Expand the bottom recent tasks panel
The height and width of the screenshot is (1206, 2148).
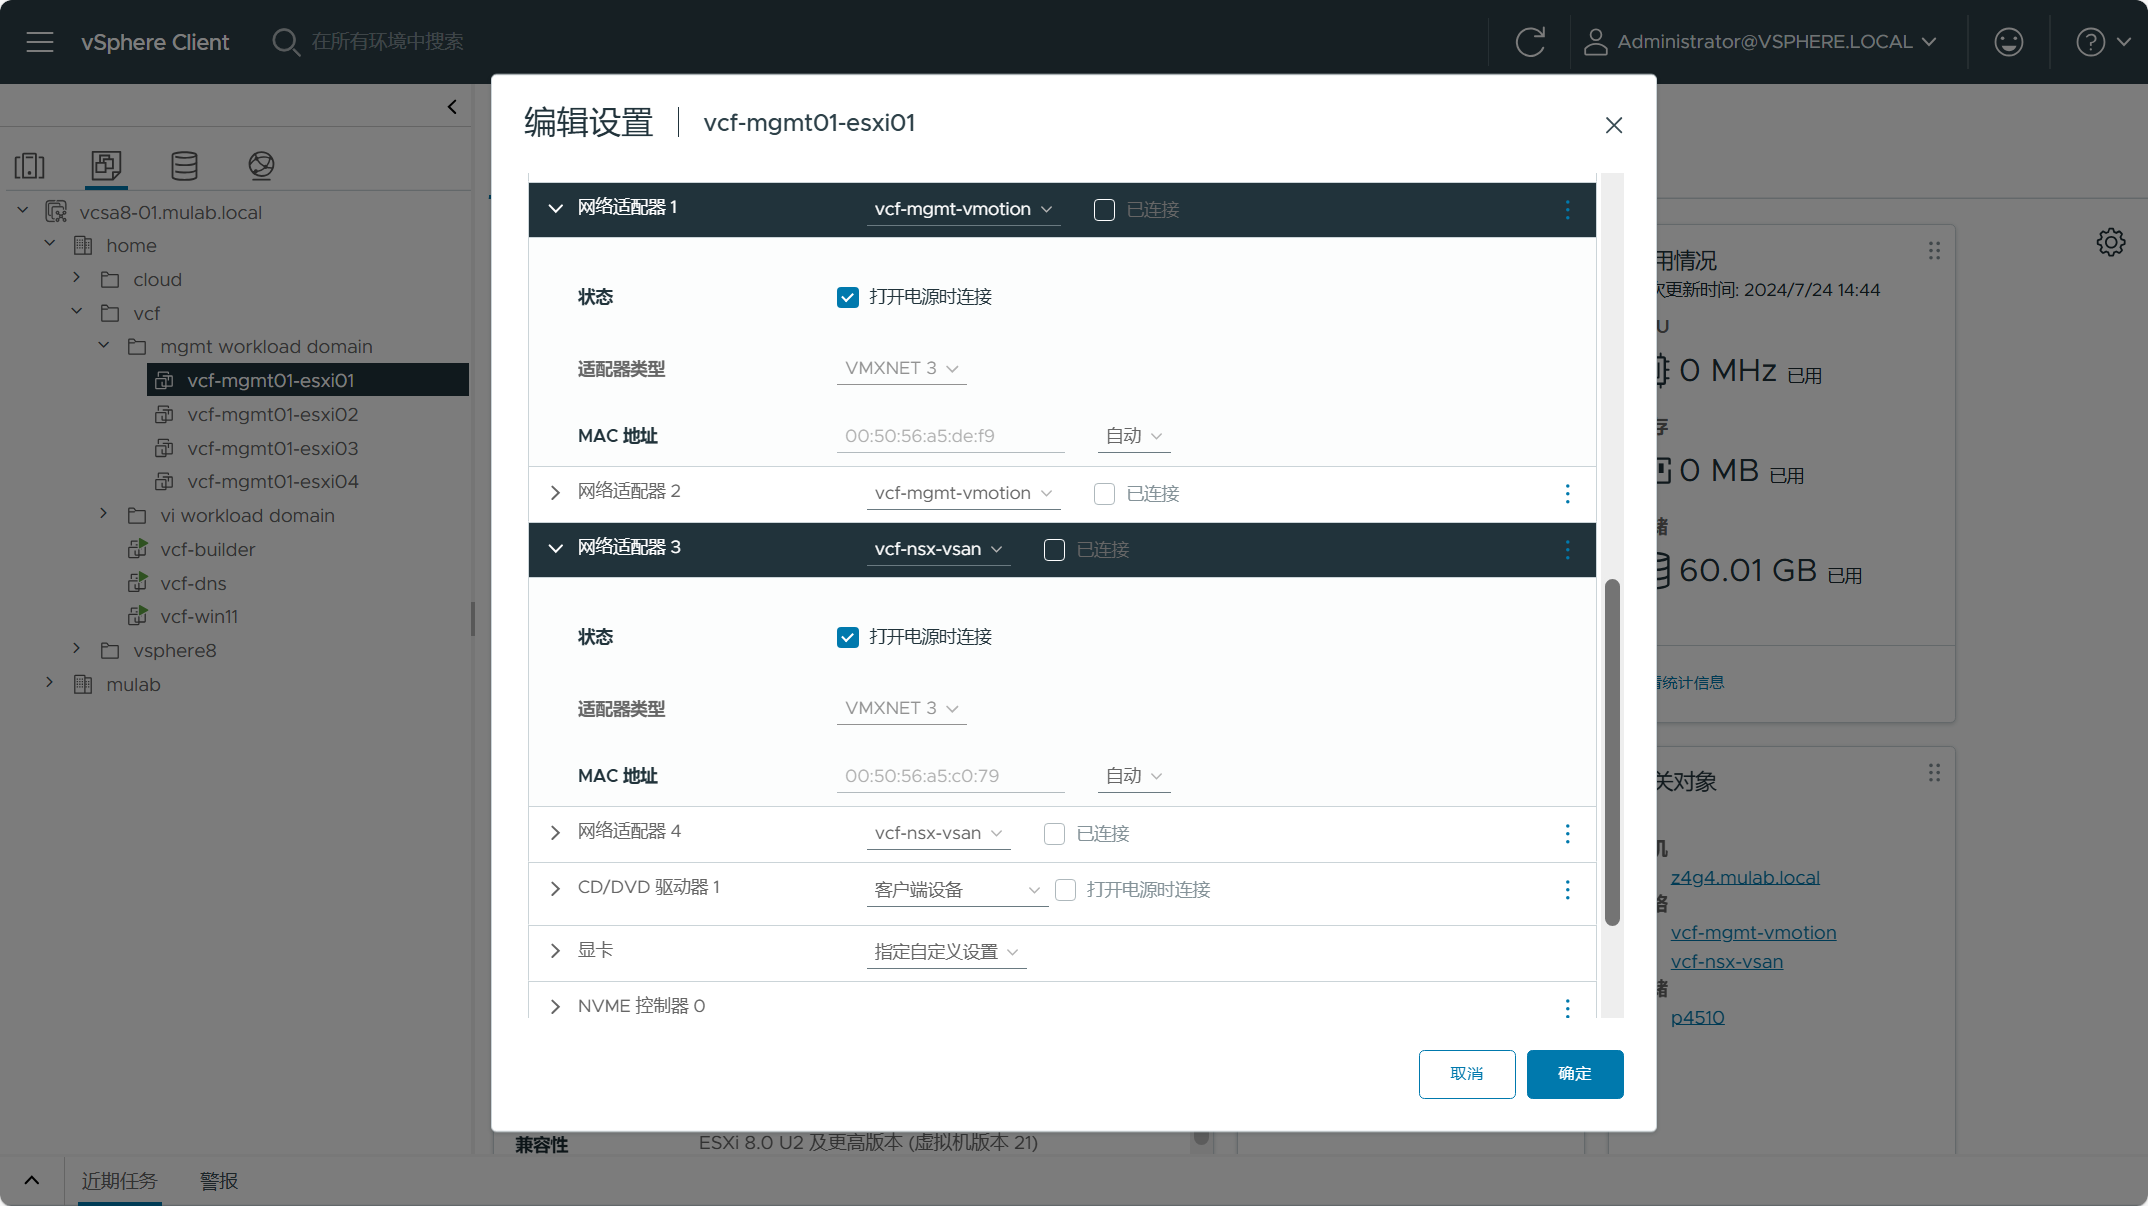(32, 1181)
